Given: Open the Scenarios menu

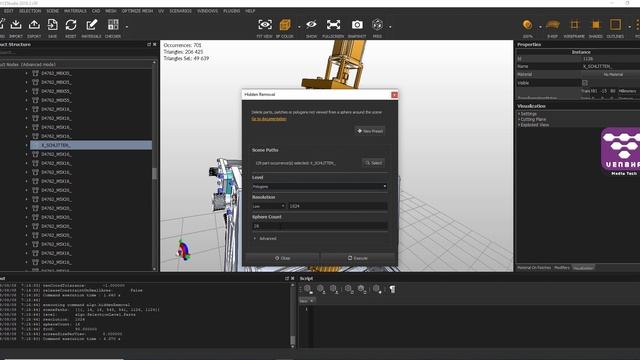Looking at the screenshot, I should point(180,11).
